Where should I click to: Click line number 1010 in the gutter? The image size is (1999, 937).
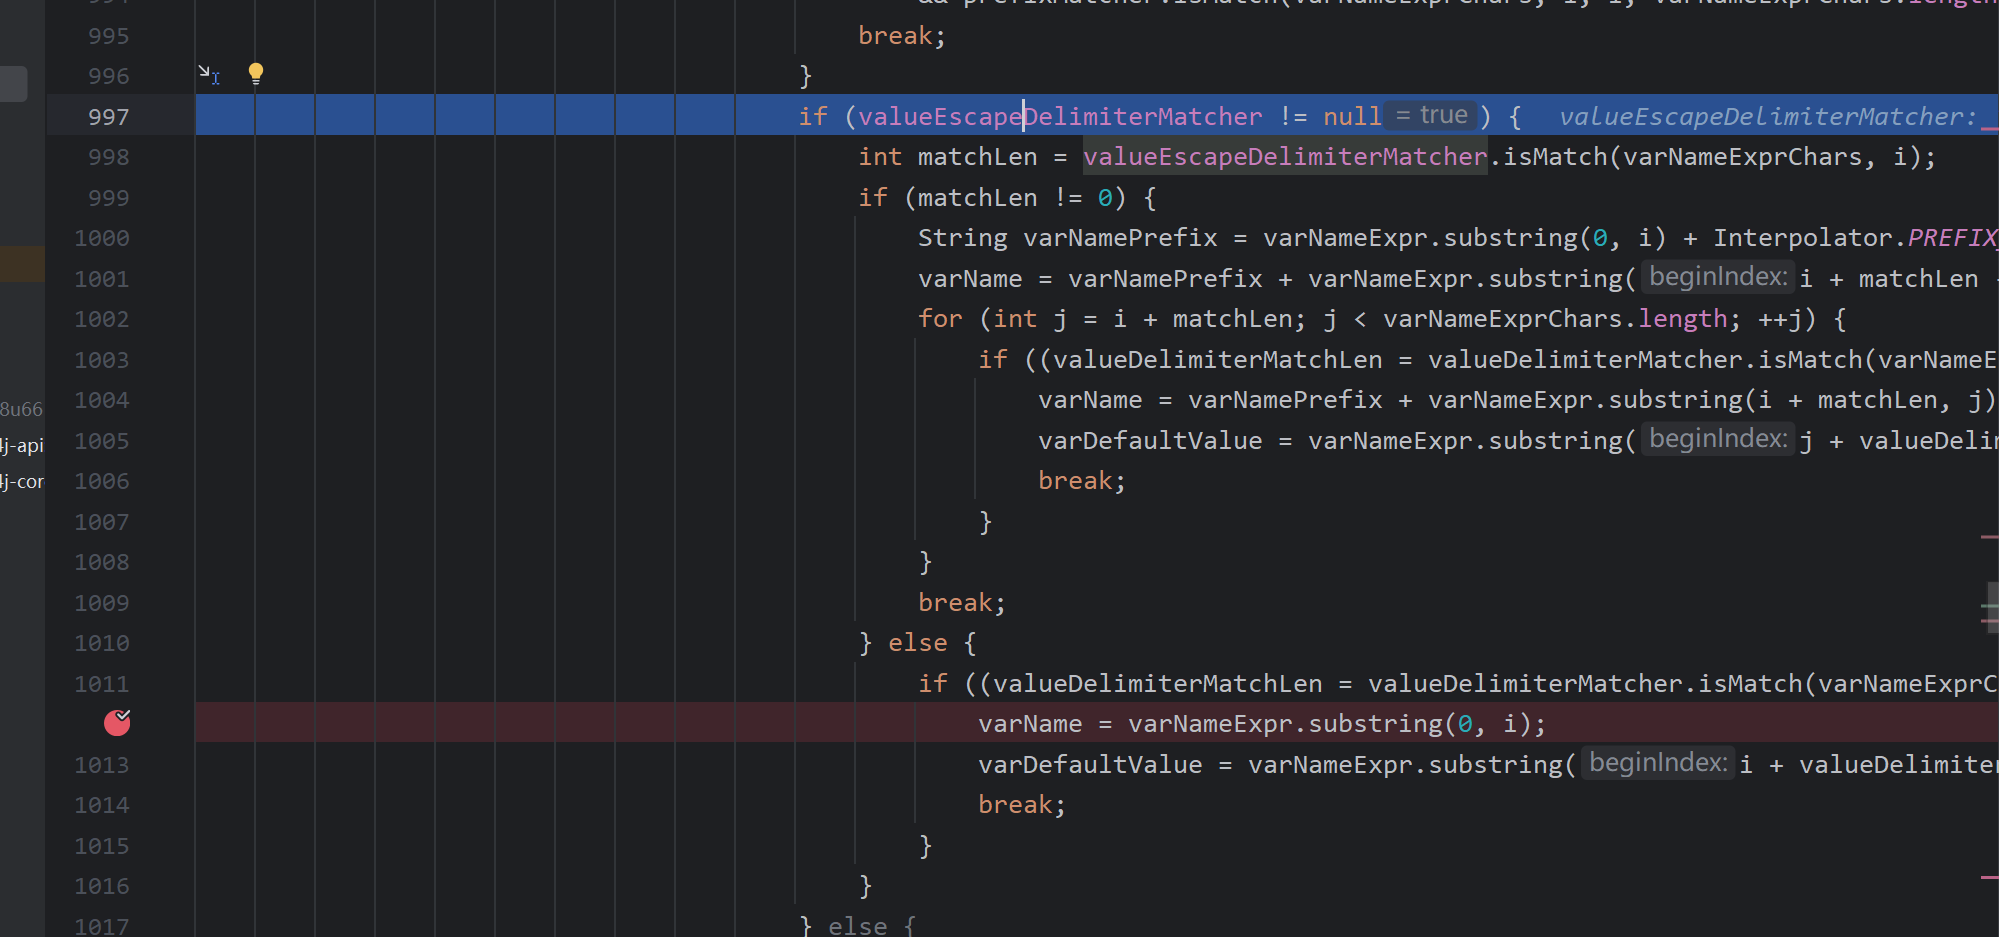click(x=102, y=643)
